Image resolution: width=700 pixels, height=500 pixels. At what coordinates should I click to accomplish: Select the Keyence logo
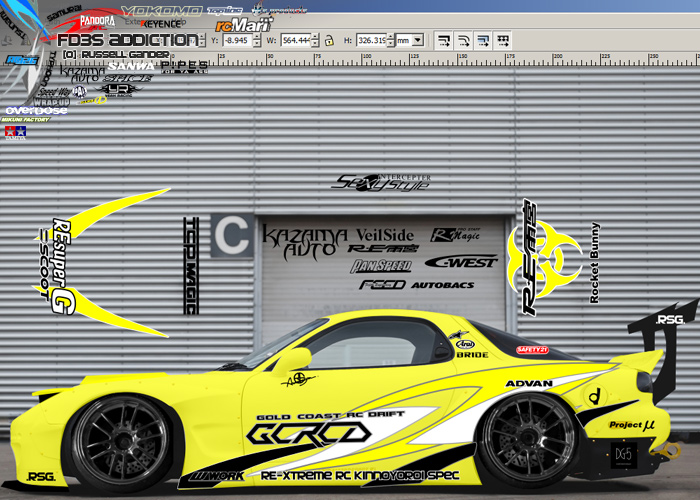pos(161,24)
